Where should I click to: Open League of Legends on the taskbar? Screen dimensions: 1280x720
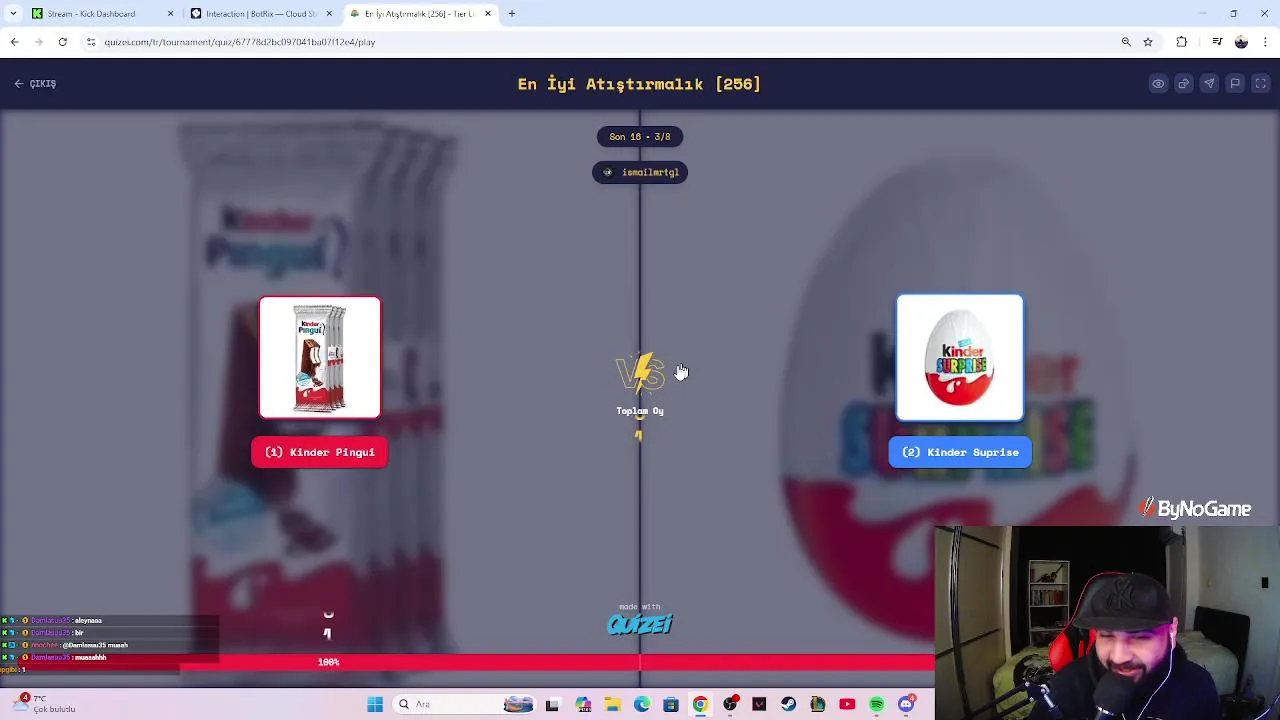pyautogui.click(x=818, y=704)
